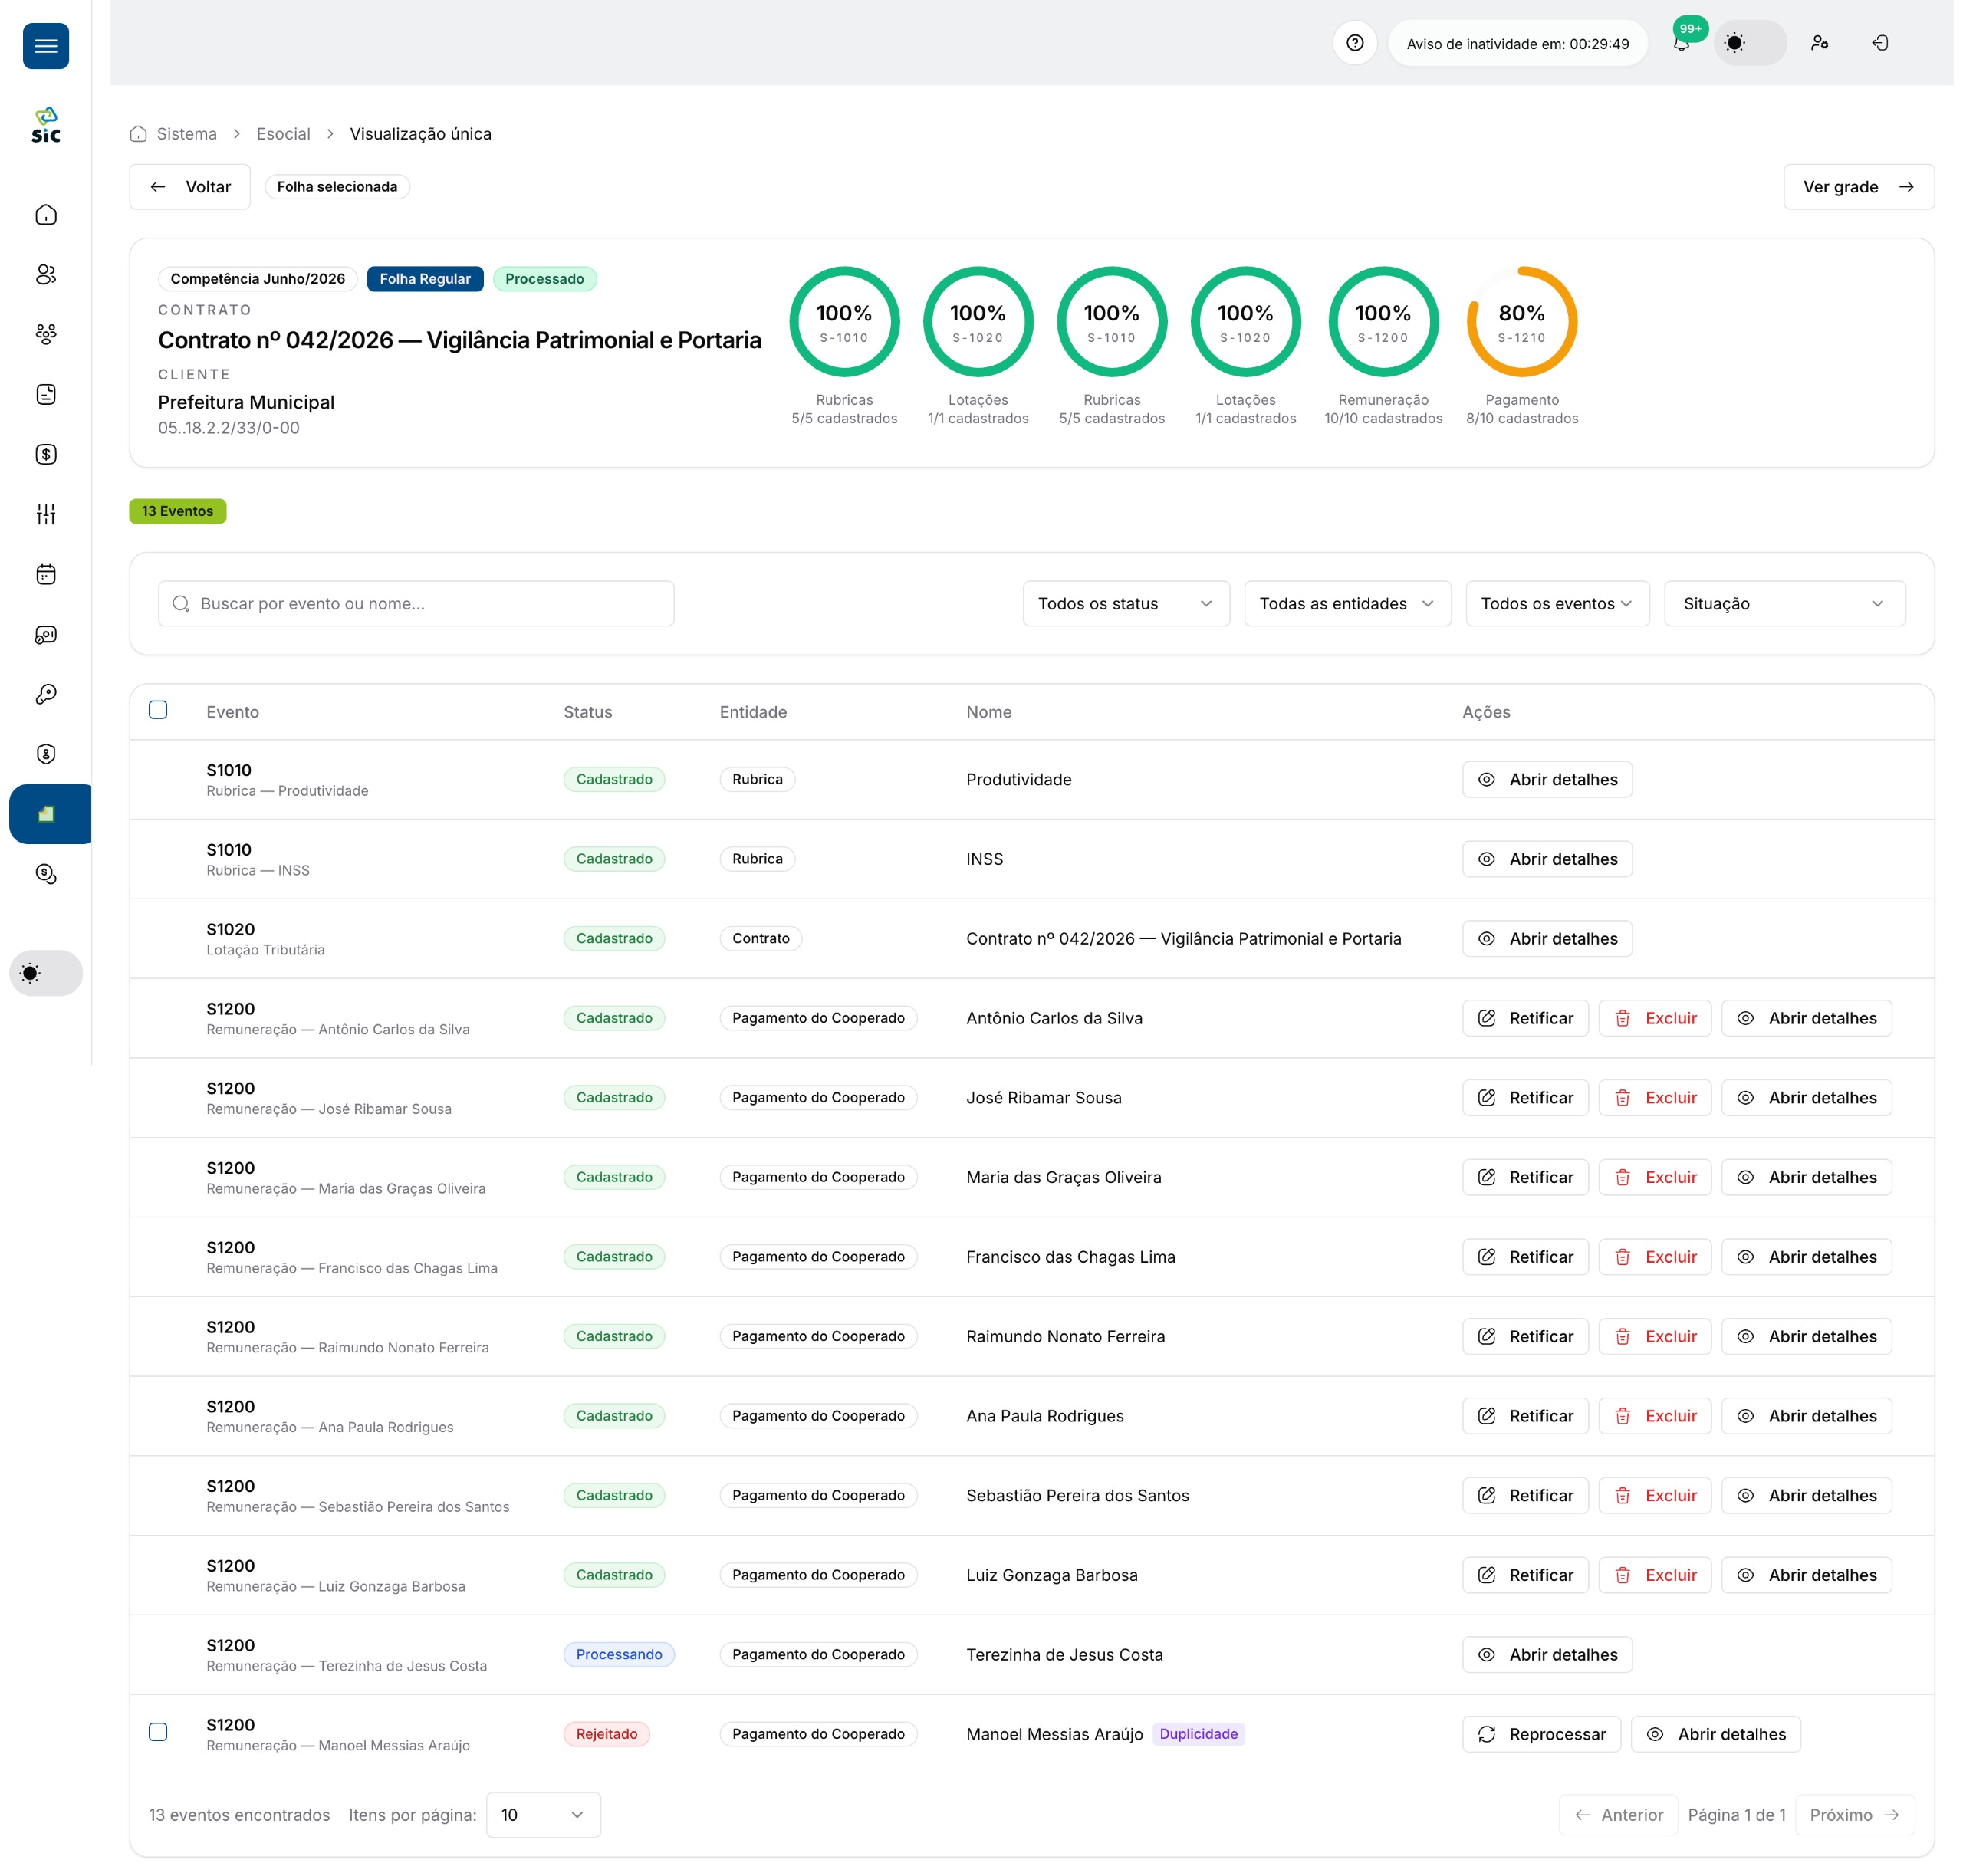Open details for Produtividade rubrica
The image size is (1963, 1876).
1547,779
